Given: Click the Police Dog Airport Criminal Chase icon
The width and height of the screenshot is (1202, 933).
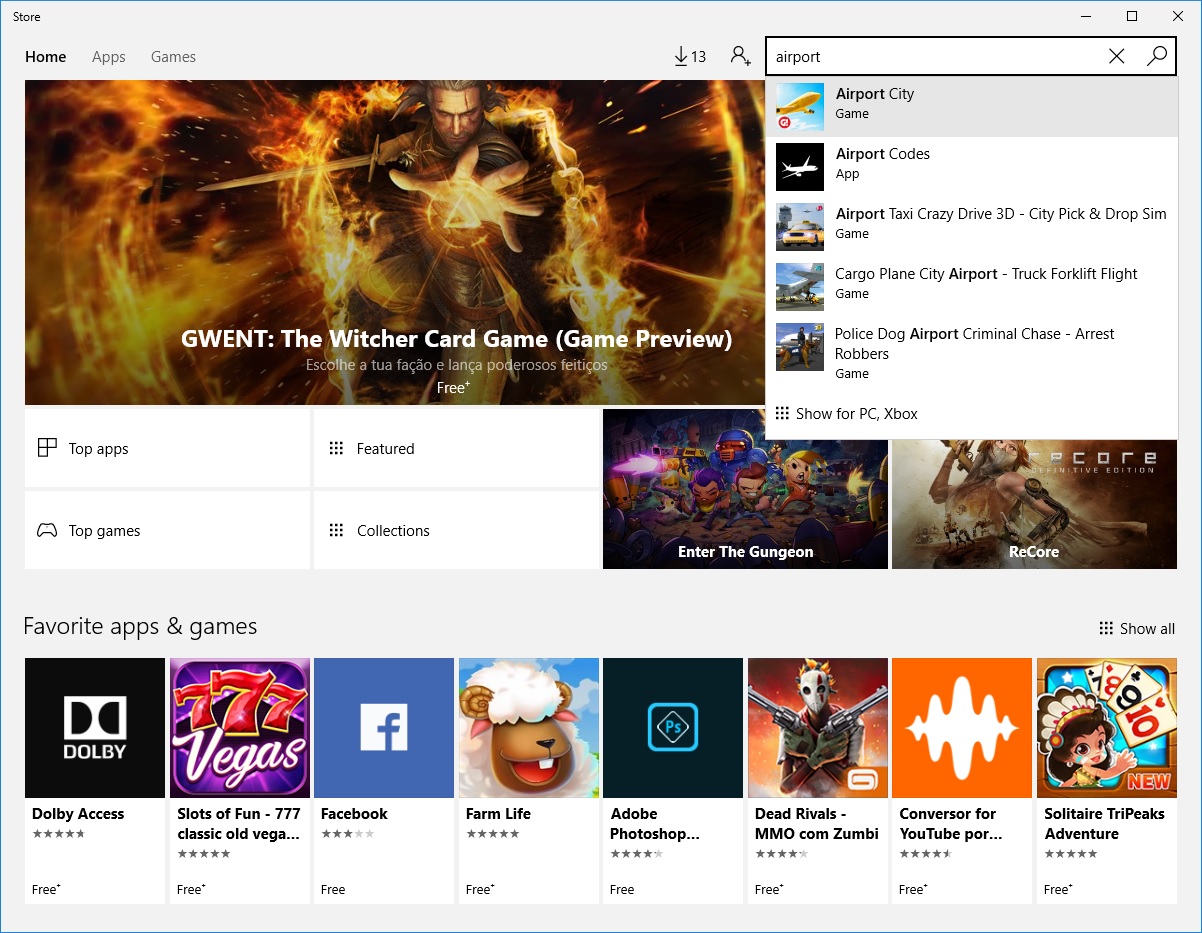Looking at the screenshot, I should [x=800, y=346].
